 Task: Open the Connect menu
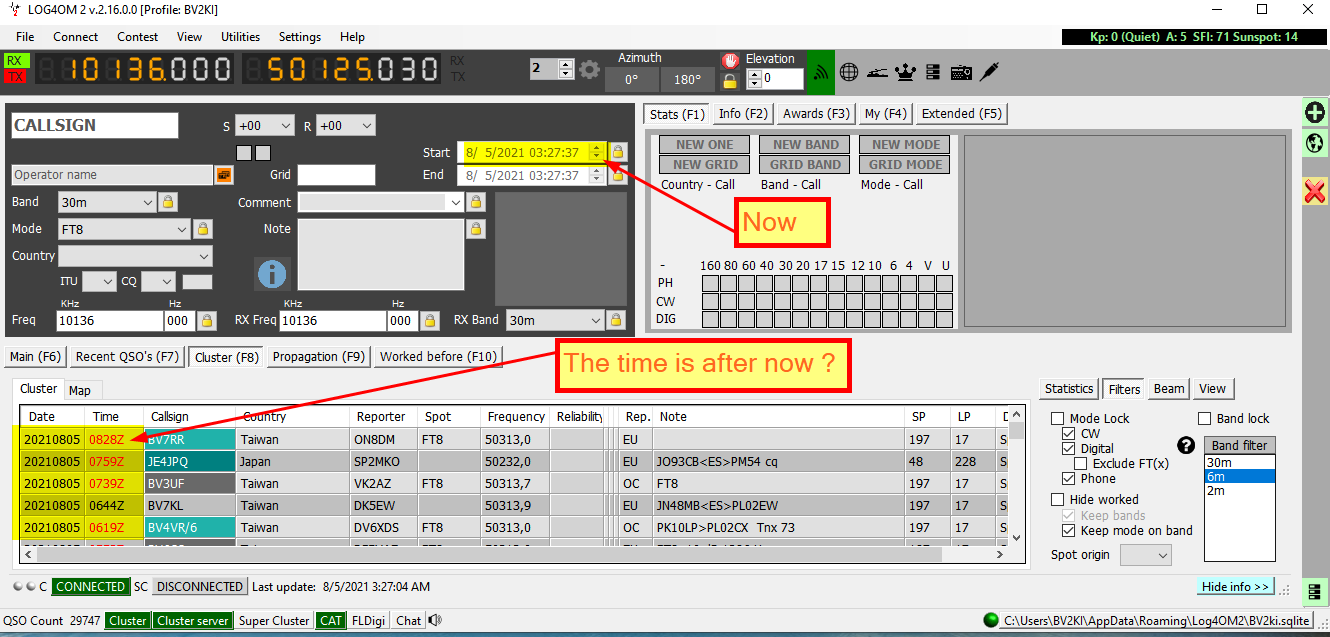click(x=76, y=37)
